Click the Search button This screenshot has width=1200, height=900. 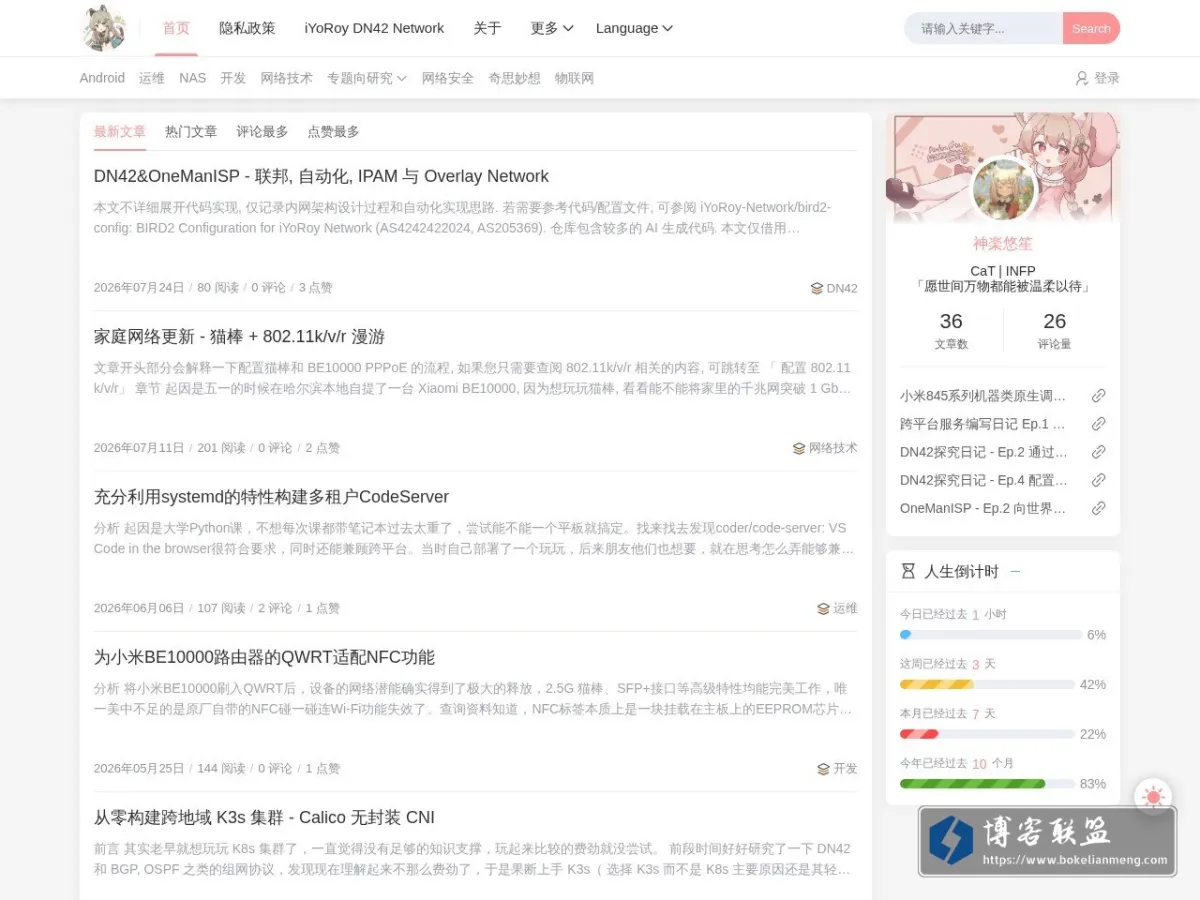tap(1091, 28)
